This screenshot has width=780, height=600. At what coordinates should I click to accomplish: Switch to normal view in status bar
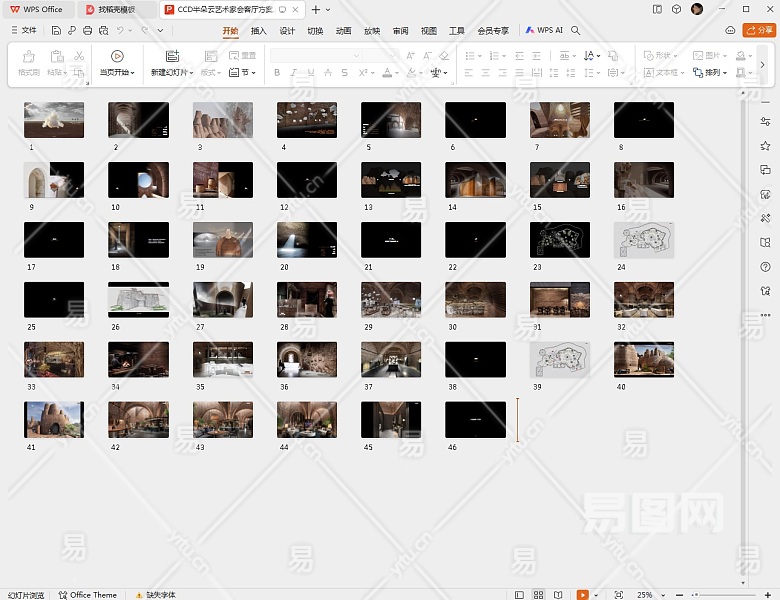click(x=520, y=594)
